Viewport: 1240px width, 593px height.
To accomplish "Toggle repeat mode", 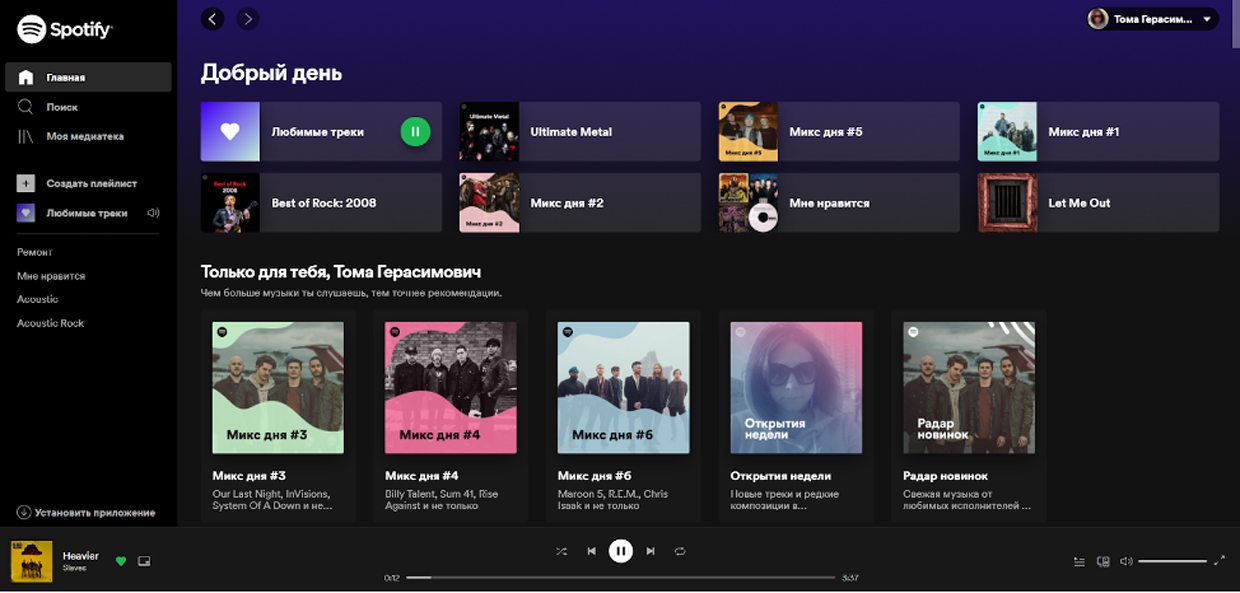I will coord(680,551).
